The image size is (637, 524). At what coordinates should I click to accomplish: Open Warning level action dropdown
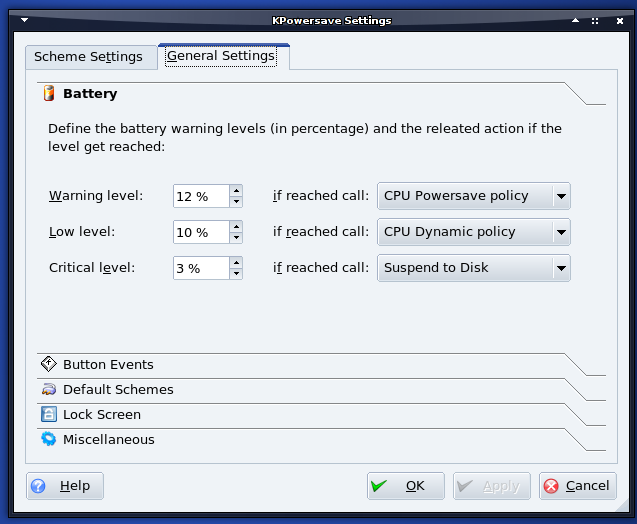474,196
